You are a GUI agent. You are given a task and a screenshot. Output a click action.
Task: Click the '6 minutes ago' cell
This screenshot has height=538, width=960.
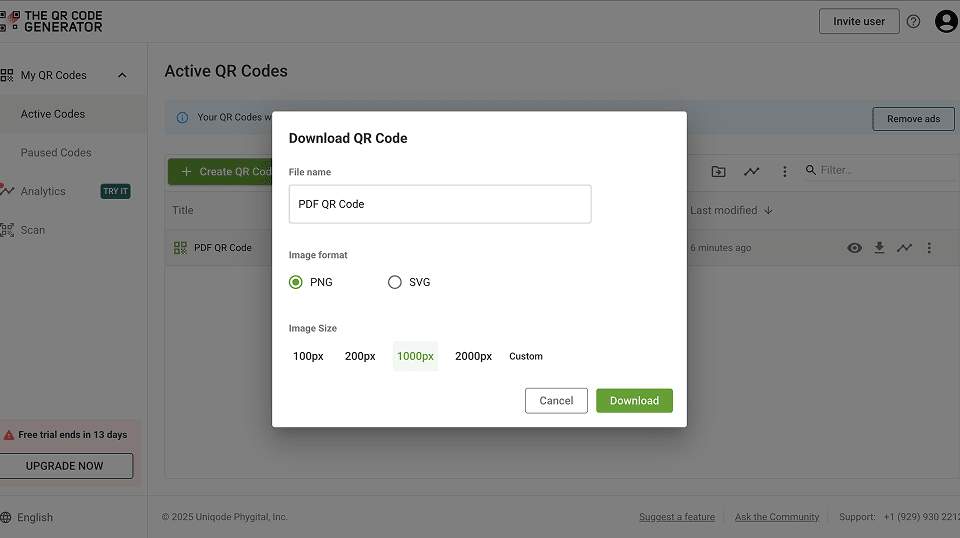click(x=721, y=248)
